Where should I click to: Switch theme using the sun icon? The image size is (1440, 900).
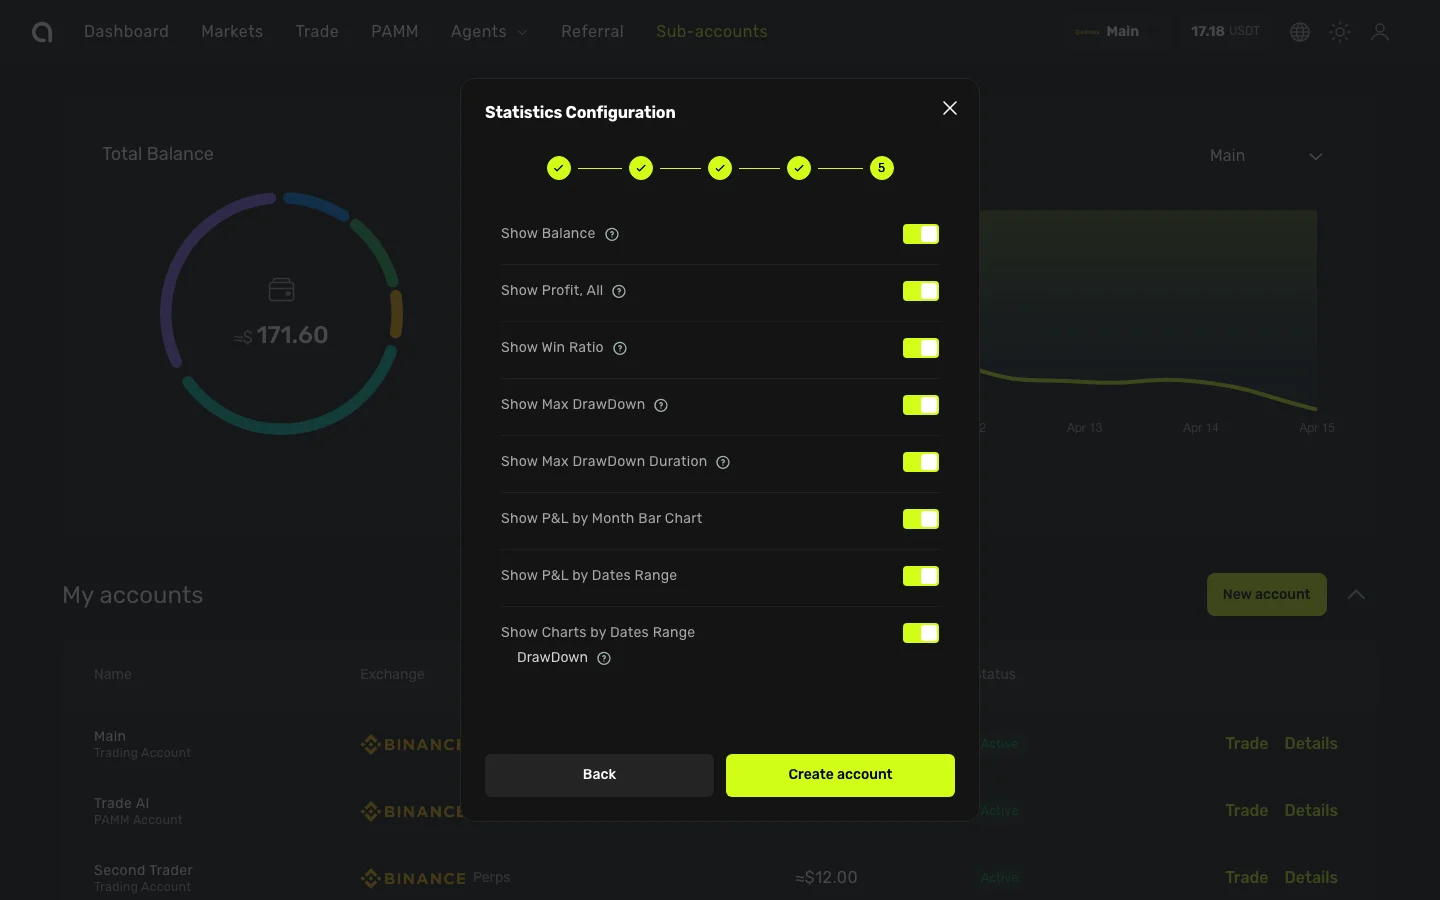pos(1340,32)
